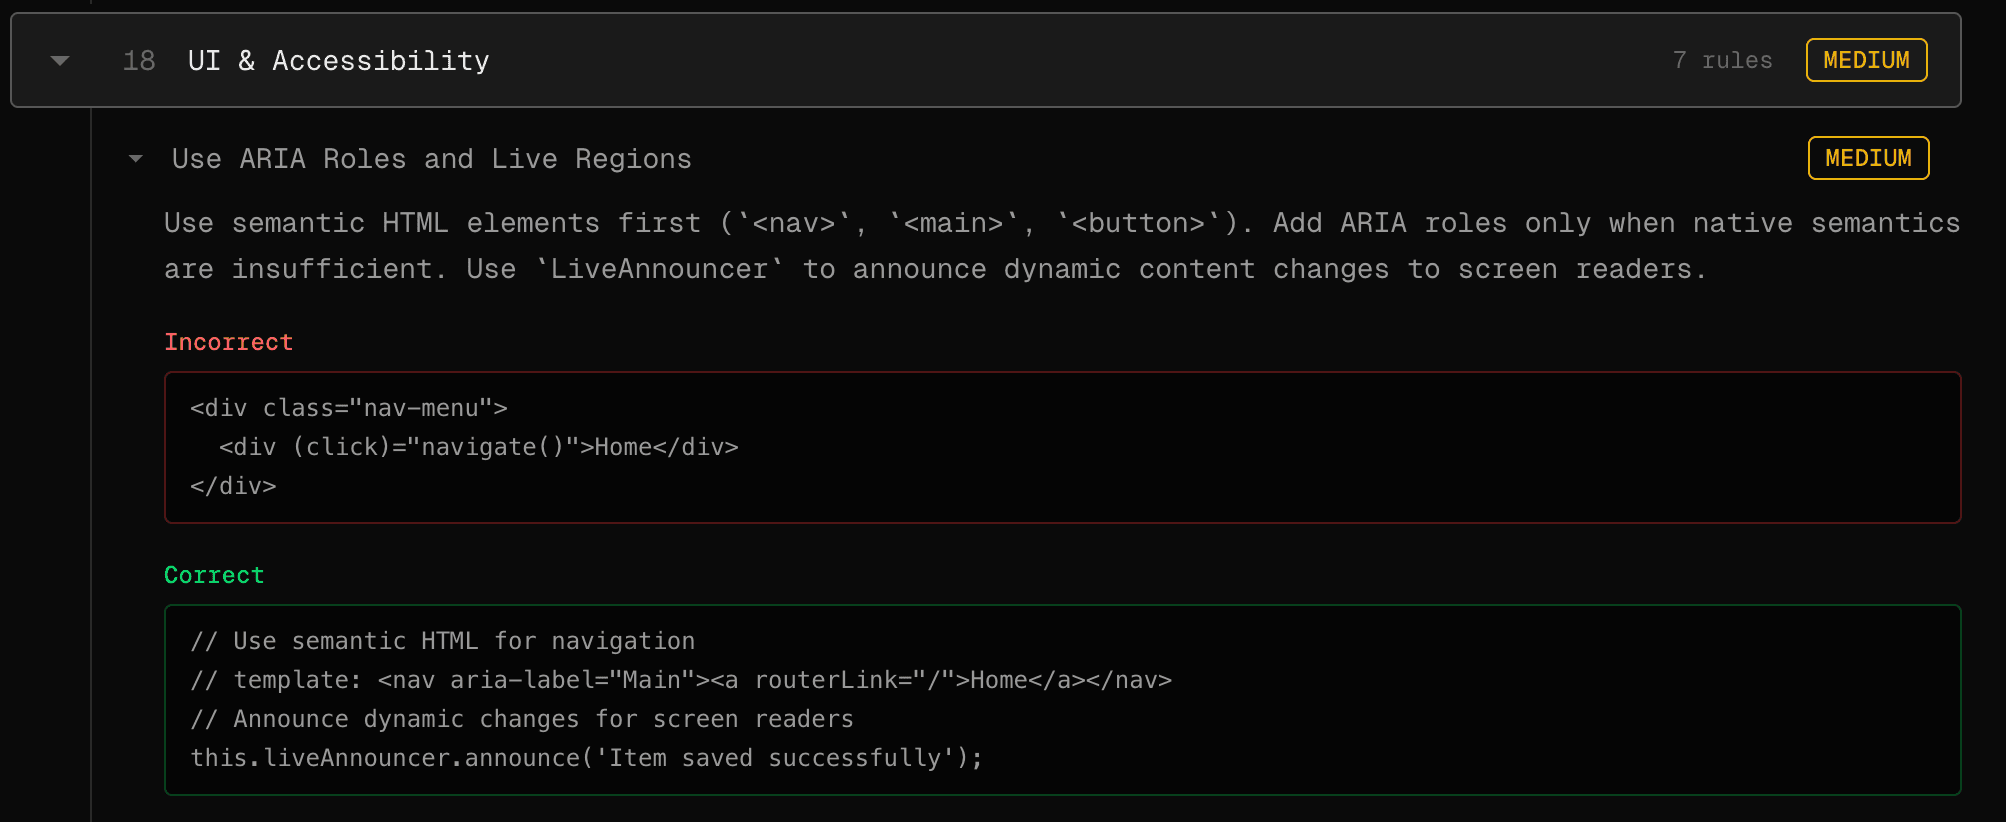Click the section number 18

(x=138, y=60)
